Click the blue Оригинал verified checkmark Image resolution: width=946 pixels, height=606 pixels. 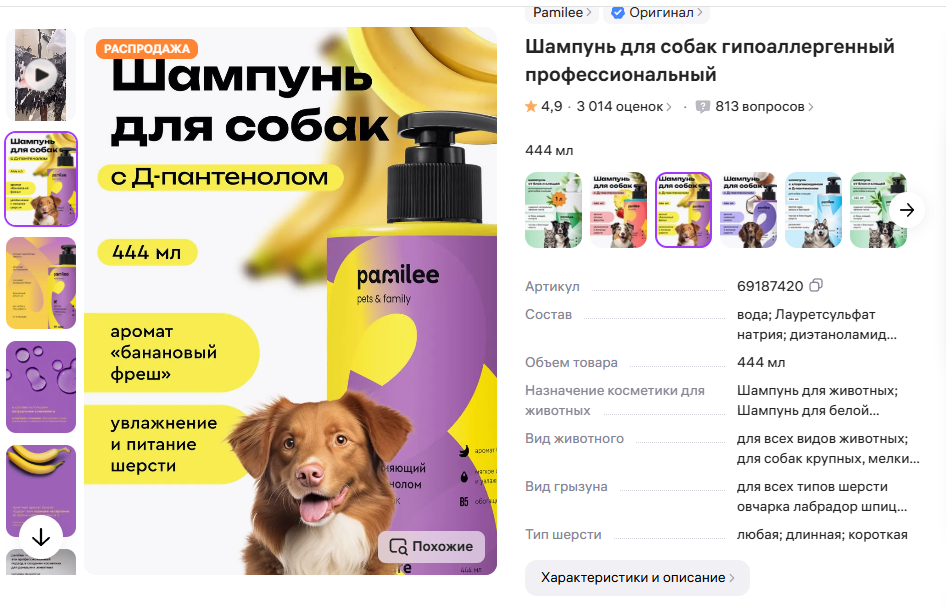[617, 13]
